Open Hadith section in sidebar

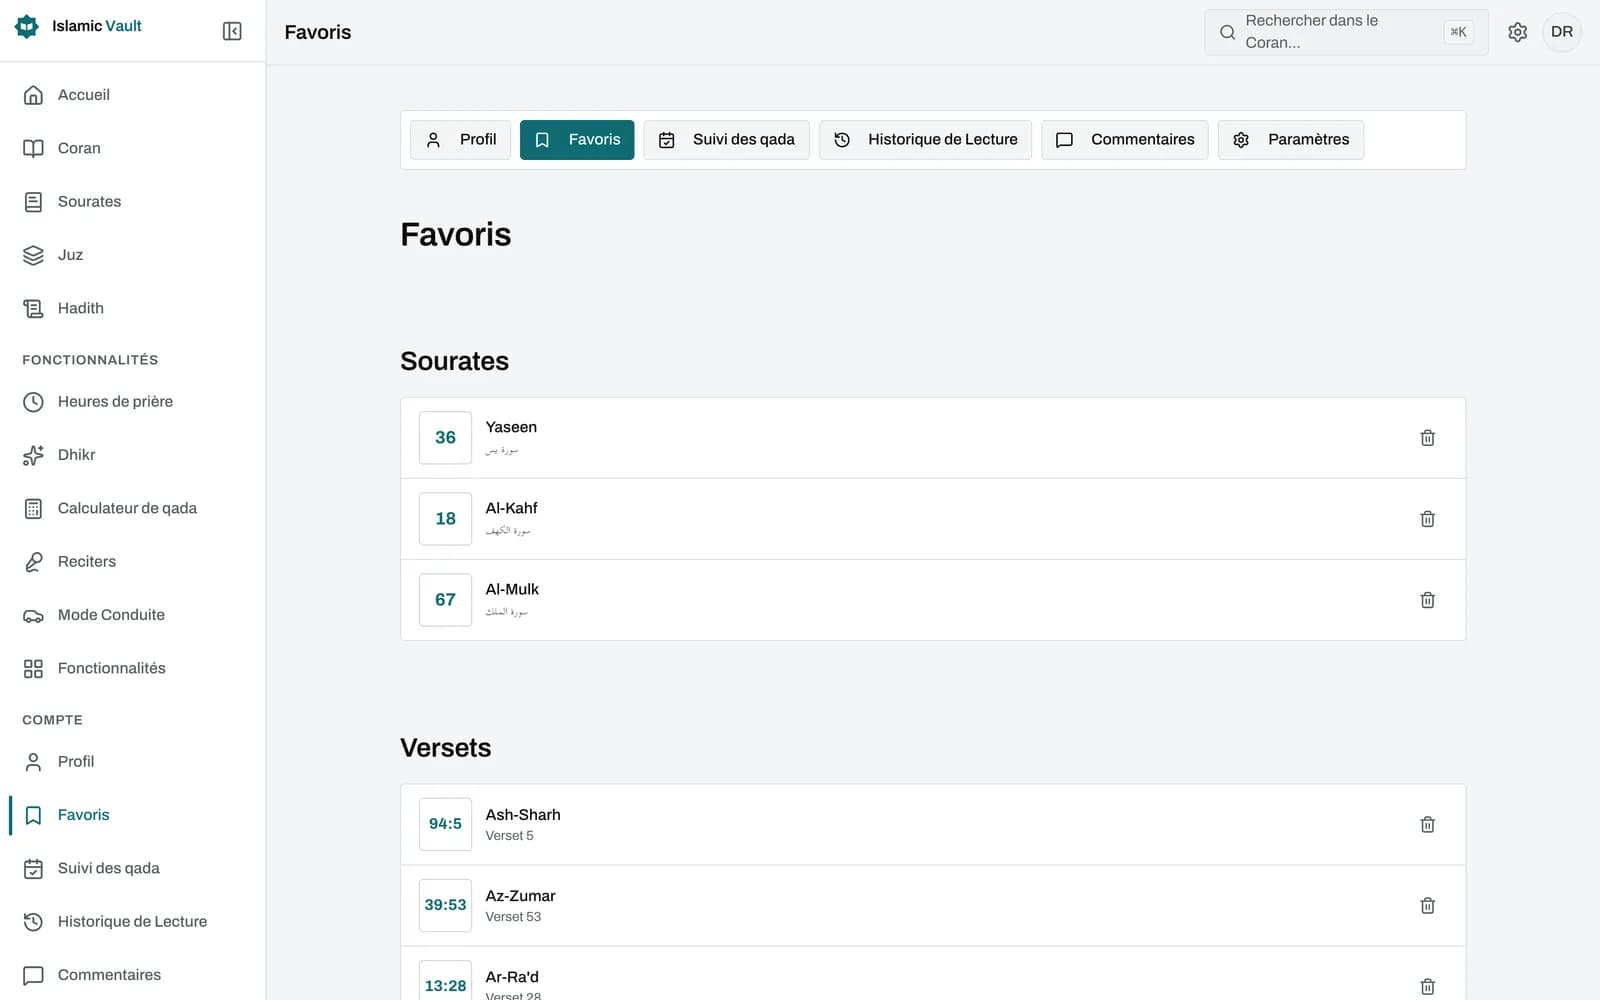tap(132, 308)
